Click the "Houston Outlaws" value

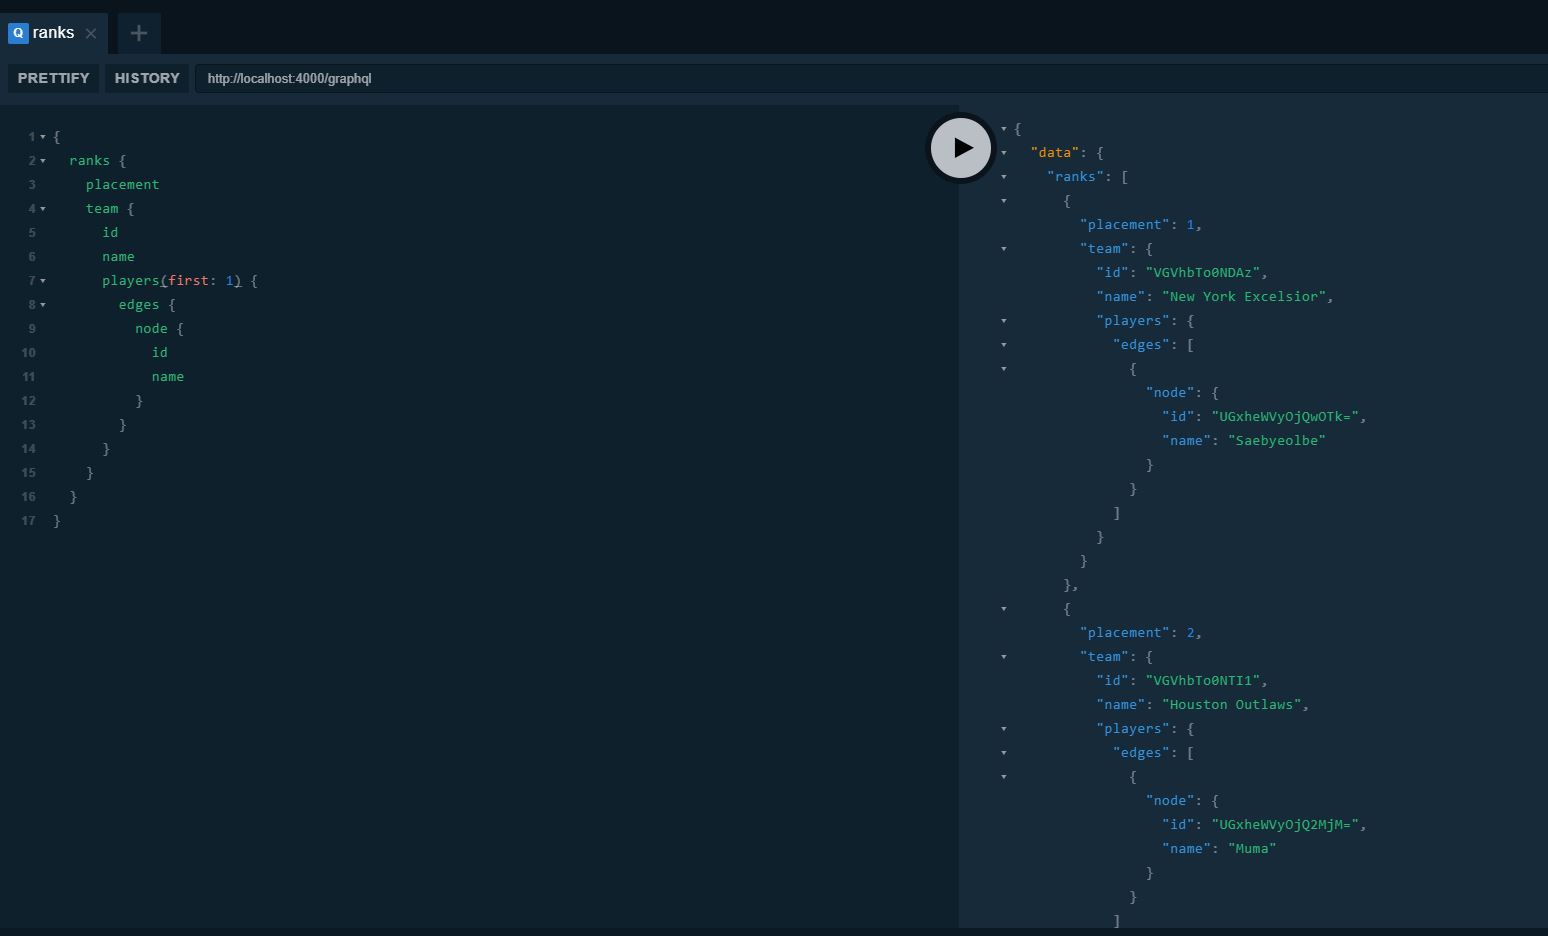click(1232, 704)
